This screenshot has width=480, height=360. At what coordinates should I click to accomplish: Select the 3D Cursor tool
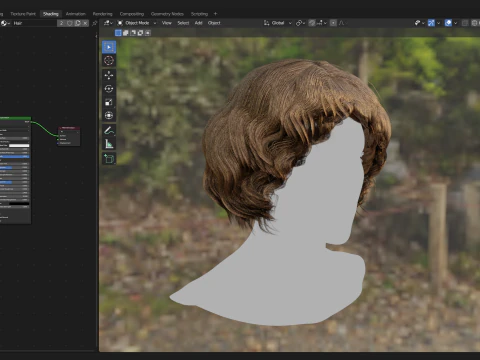(109, 61)
